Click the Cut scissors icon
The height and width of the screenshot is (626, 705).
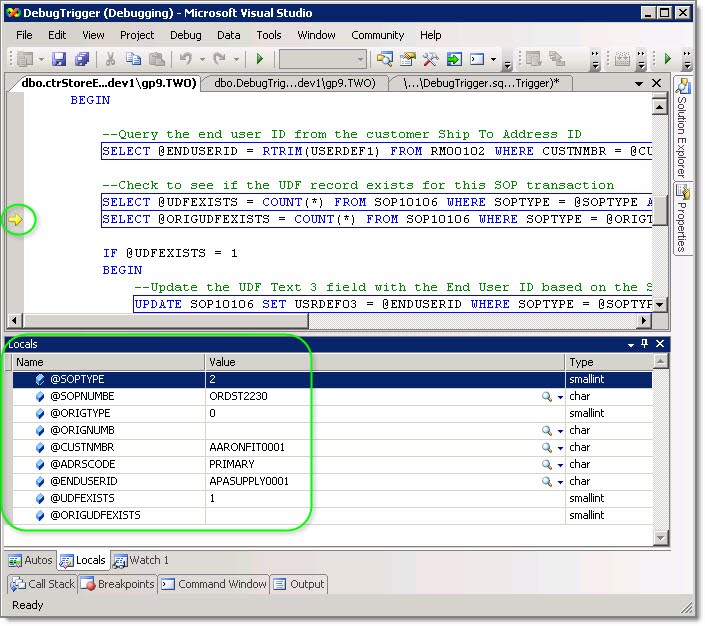[x=110, y=59]
